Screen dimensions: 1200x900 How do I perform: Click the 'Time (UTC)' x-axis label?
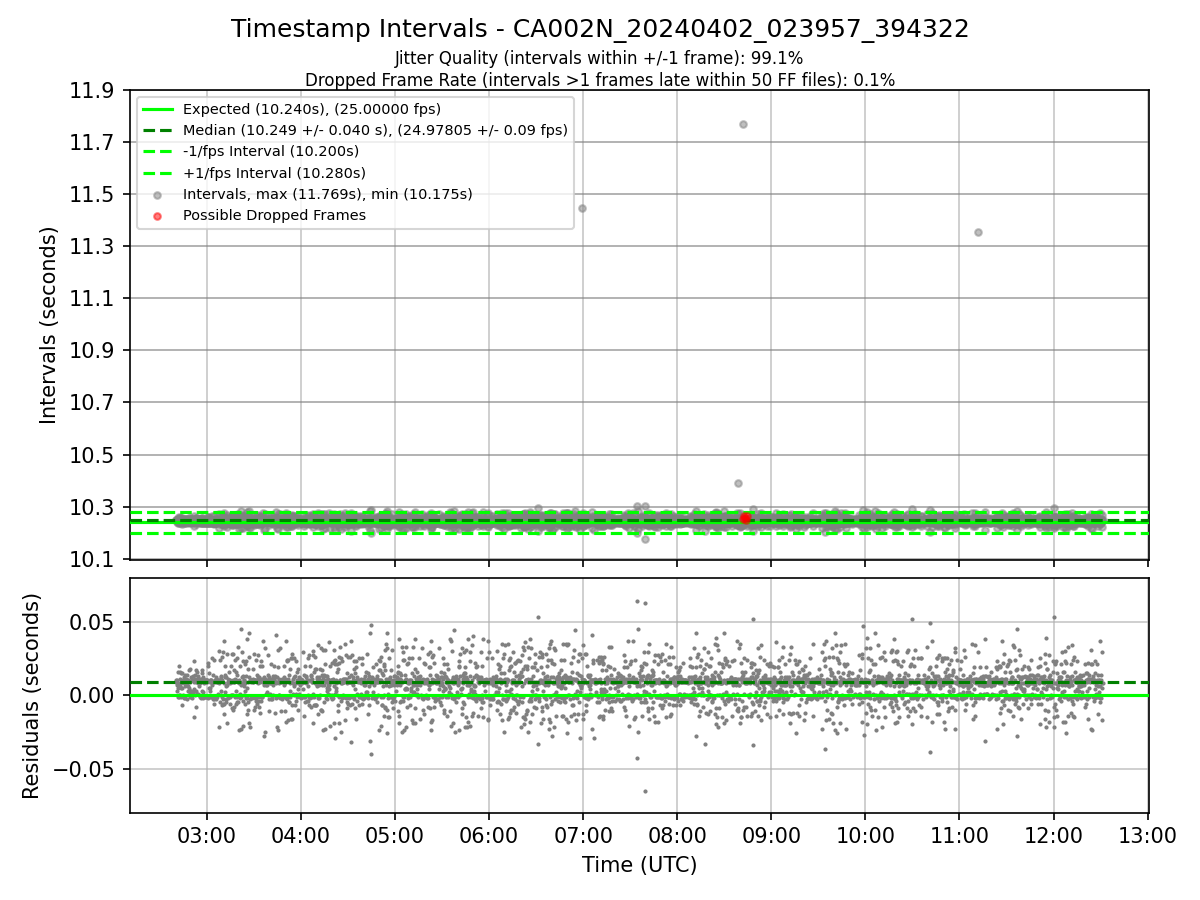coord(640,865)
